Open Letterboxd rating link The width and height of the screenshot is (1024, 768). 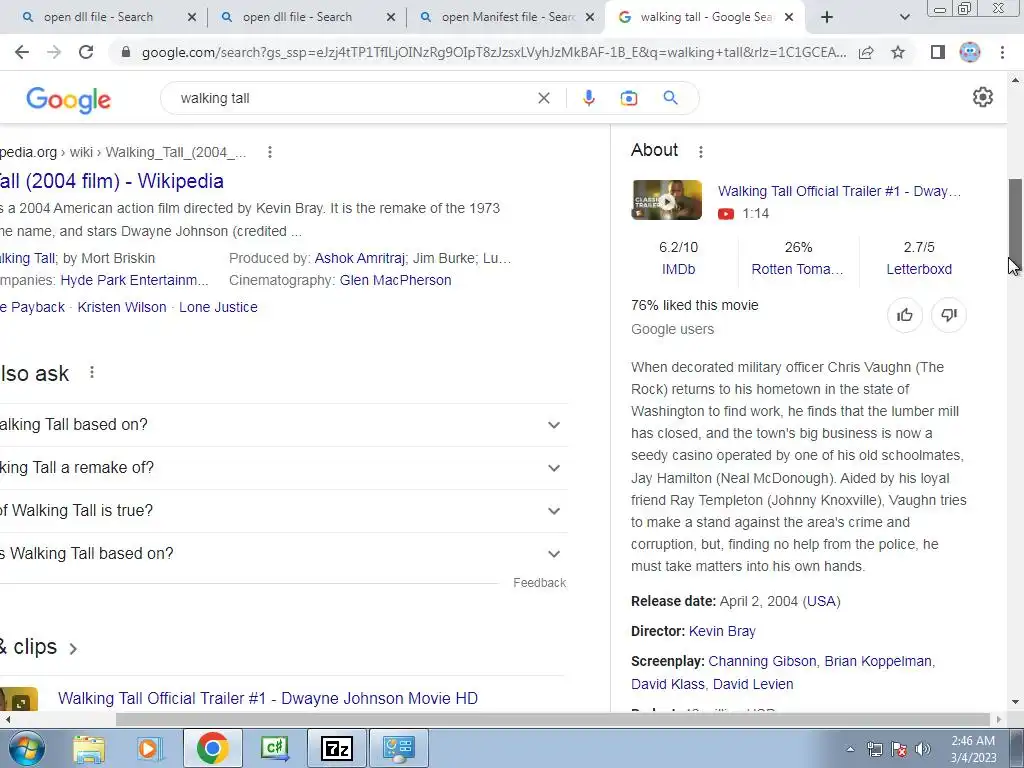pyautogui.click(x=919, y=269)
